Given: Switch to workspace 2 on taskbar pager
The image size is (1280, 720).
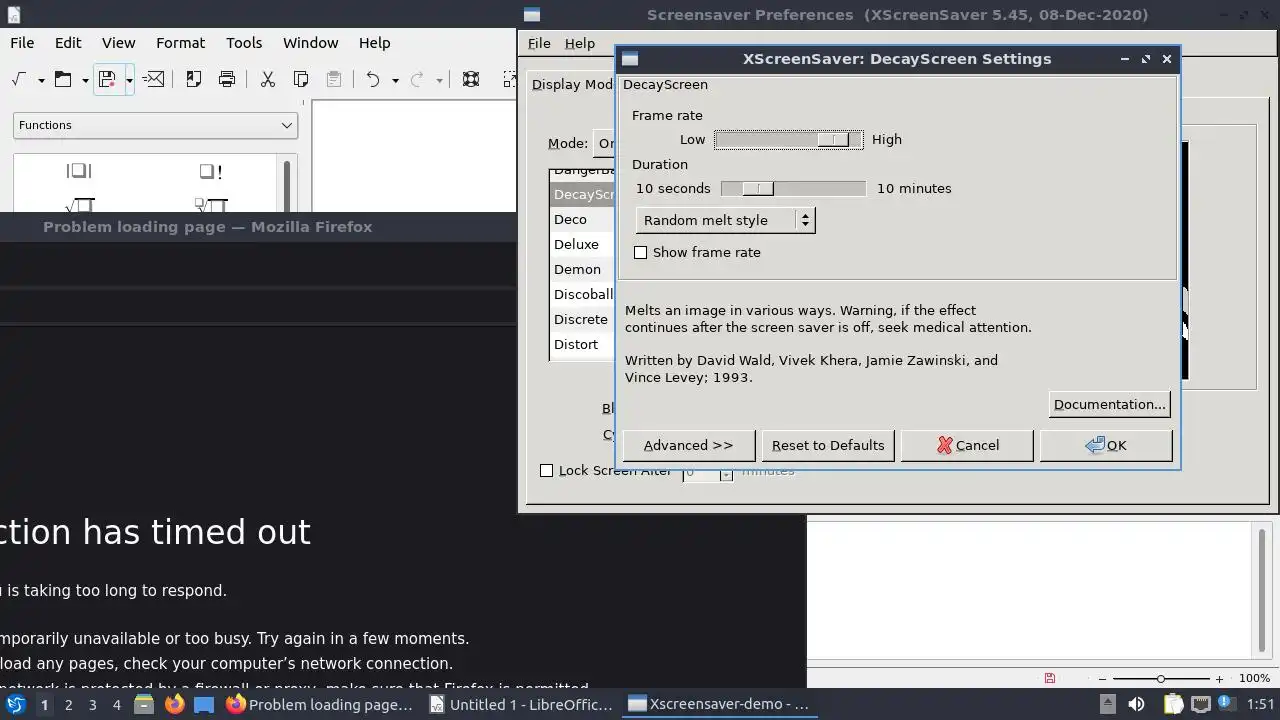Looking at the screenshot, I should point(68,704).
